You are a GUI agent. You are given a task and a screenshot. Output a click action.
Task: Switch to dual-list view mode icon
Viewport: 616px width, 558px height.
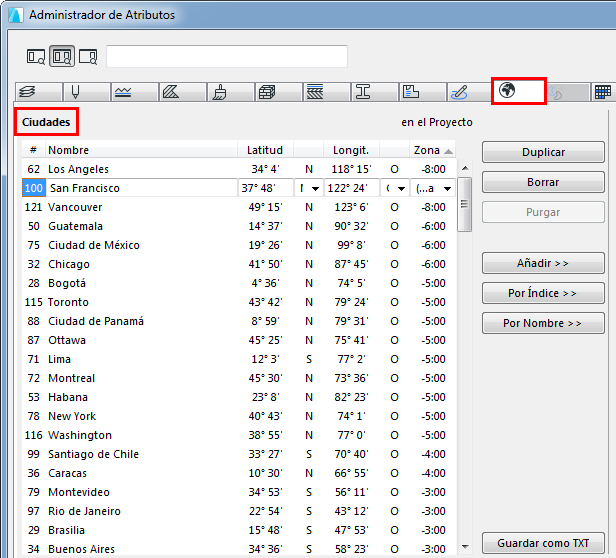(62, 57)
